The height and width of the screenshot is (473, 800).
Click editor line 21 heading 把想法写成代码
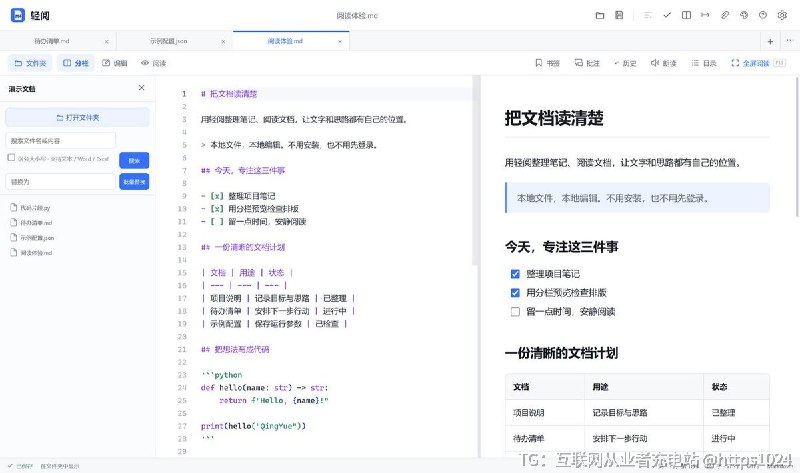click(x=235, y=350)
